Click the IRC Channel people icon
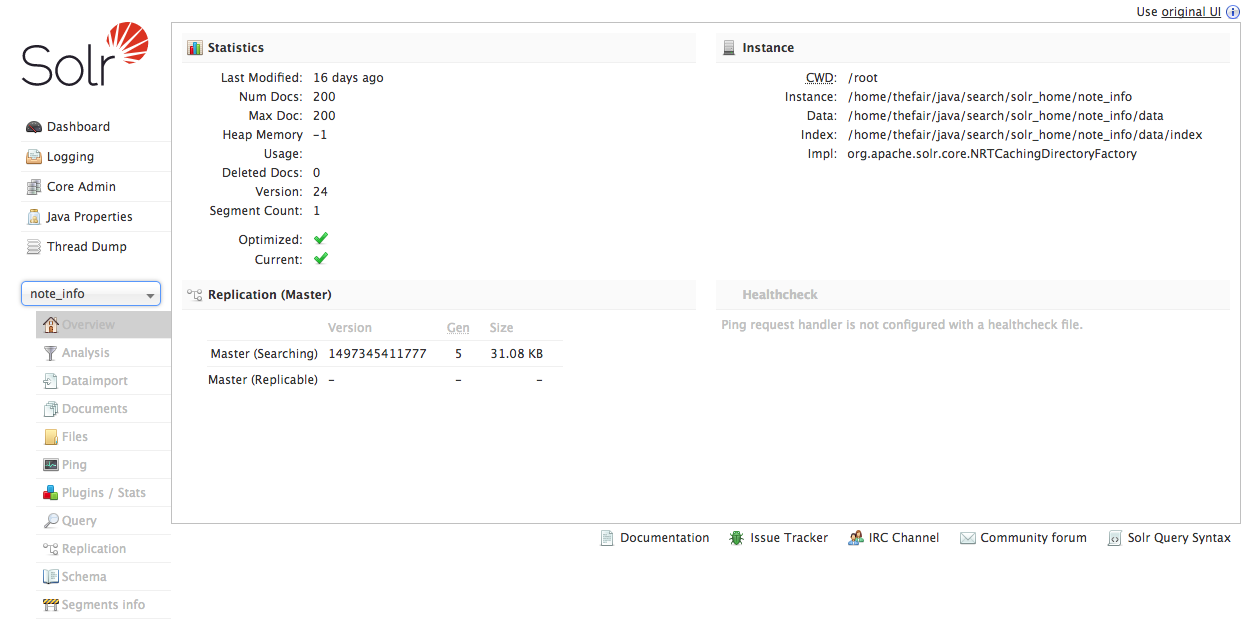The width and height of the screenshot is (1258, 643). click(855, 538)
